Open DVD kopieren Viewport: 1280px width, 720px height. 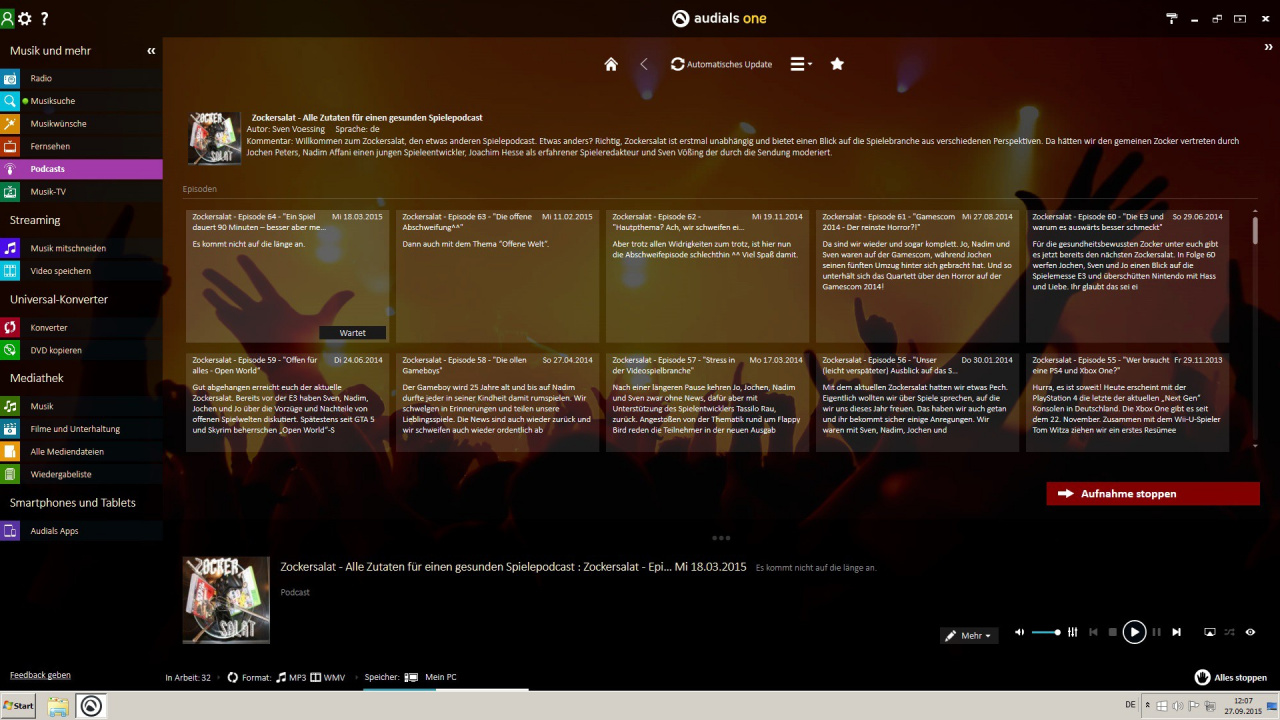tap(81, 350)
